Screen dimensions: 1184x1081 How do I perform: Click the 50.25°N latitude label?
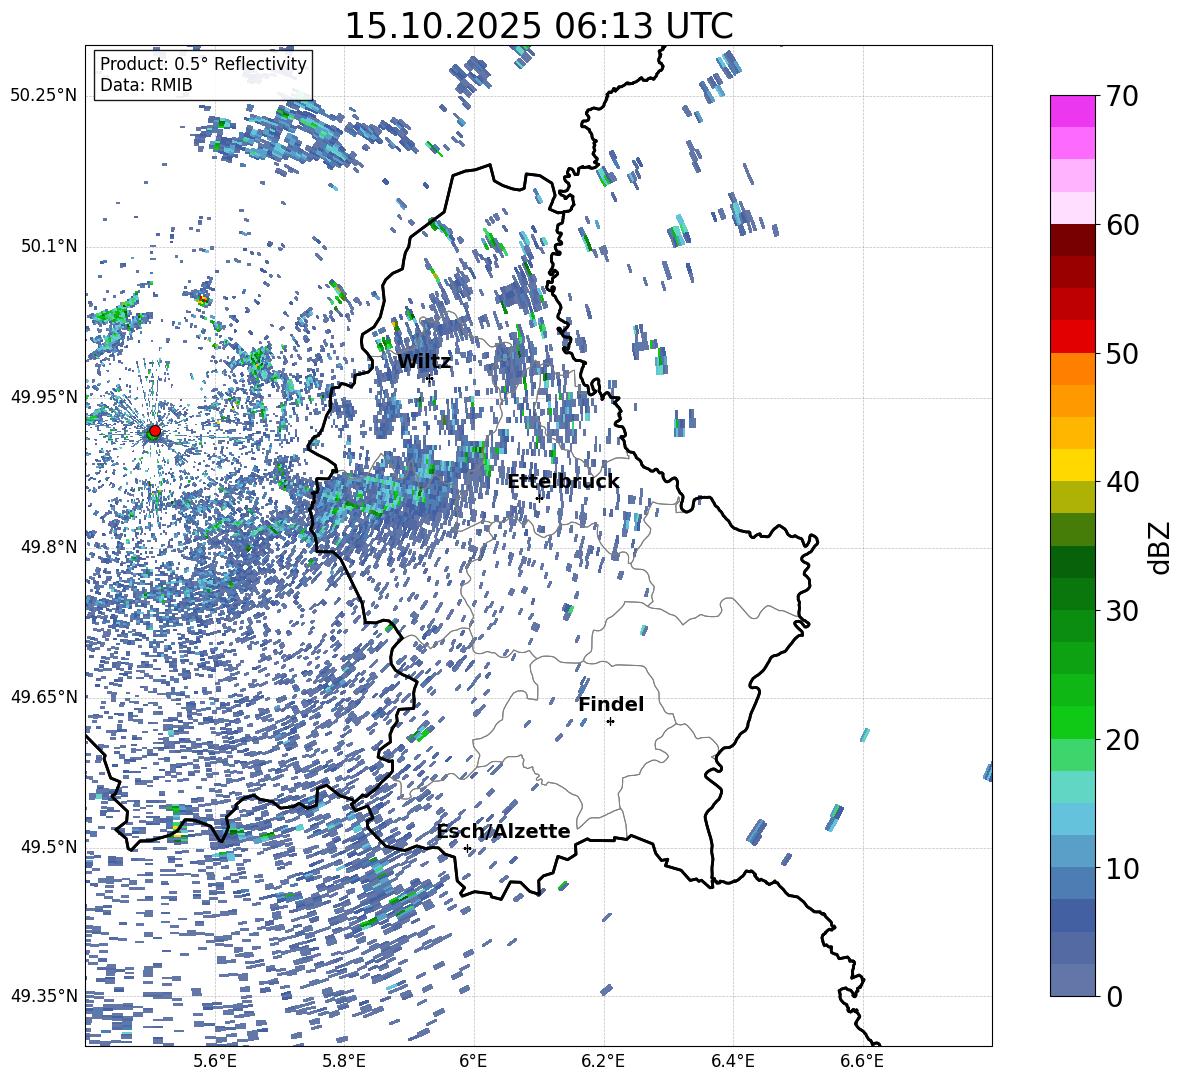click(44, 96)
